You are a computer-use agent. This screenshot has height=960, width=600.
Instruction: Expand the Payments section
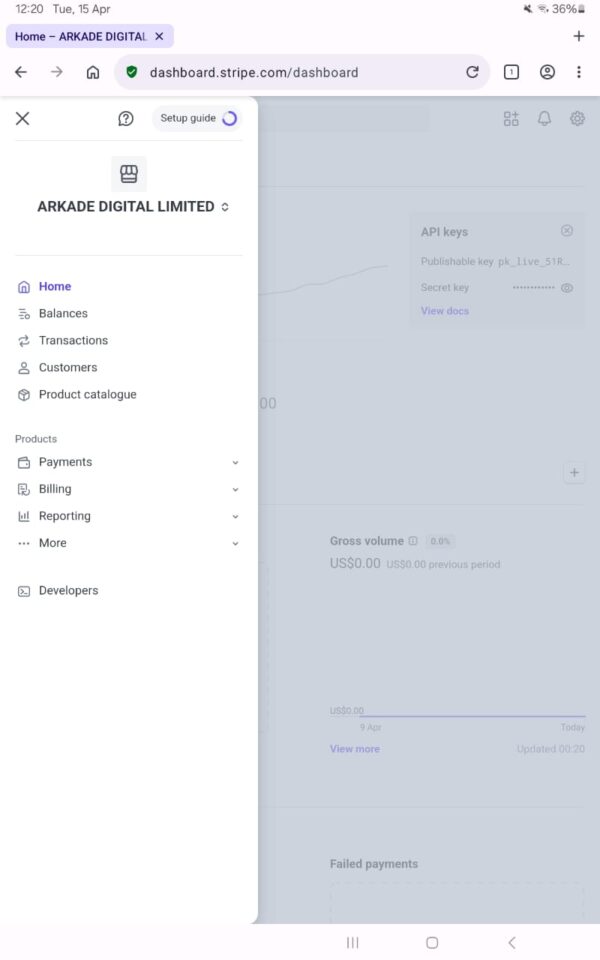(x=128, y=462)
